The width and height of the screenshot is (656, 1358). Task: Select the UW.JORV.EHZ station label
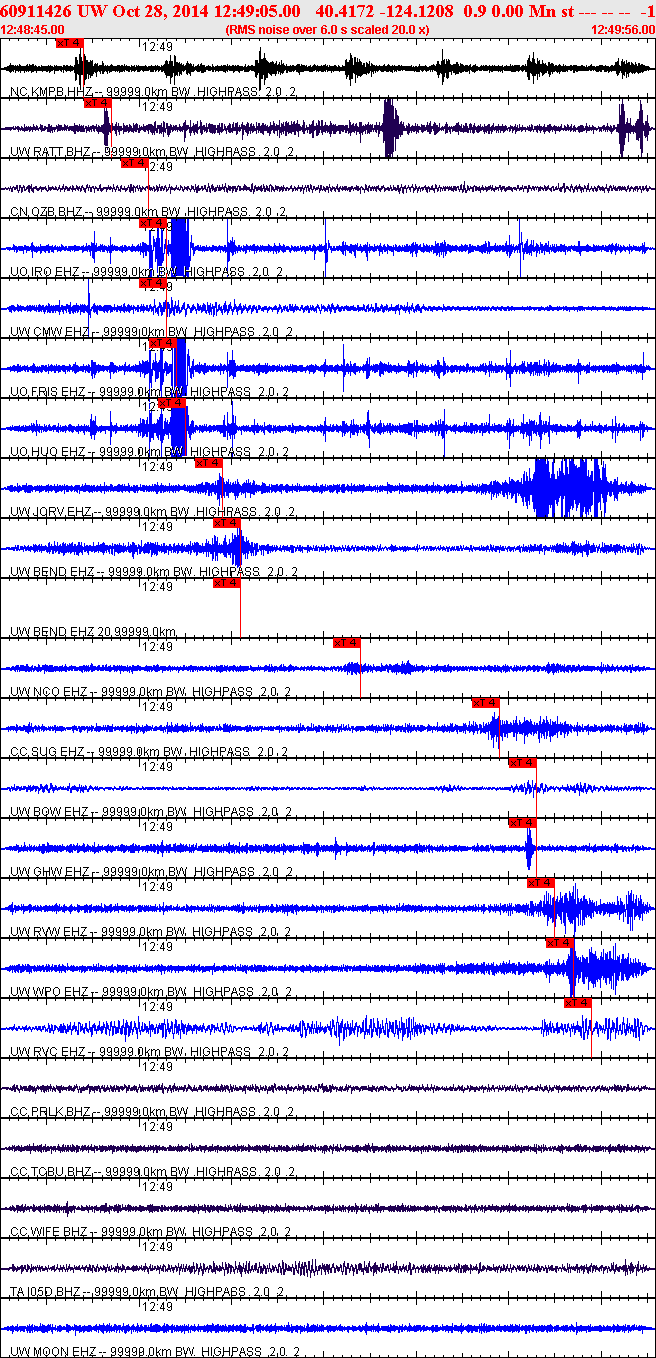point(152,512)
